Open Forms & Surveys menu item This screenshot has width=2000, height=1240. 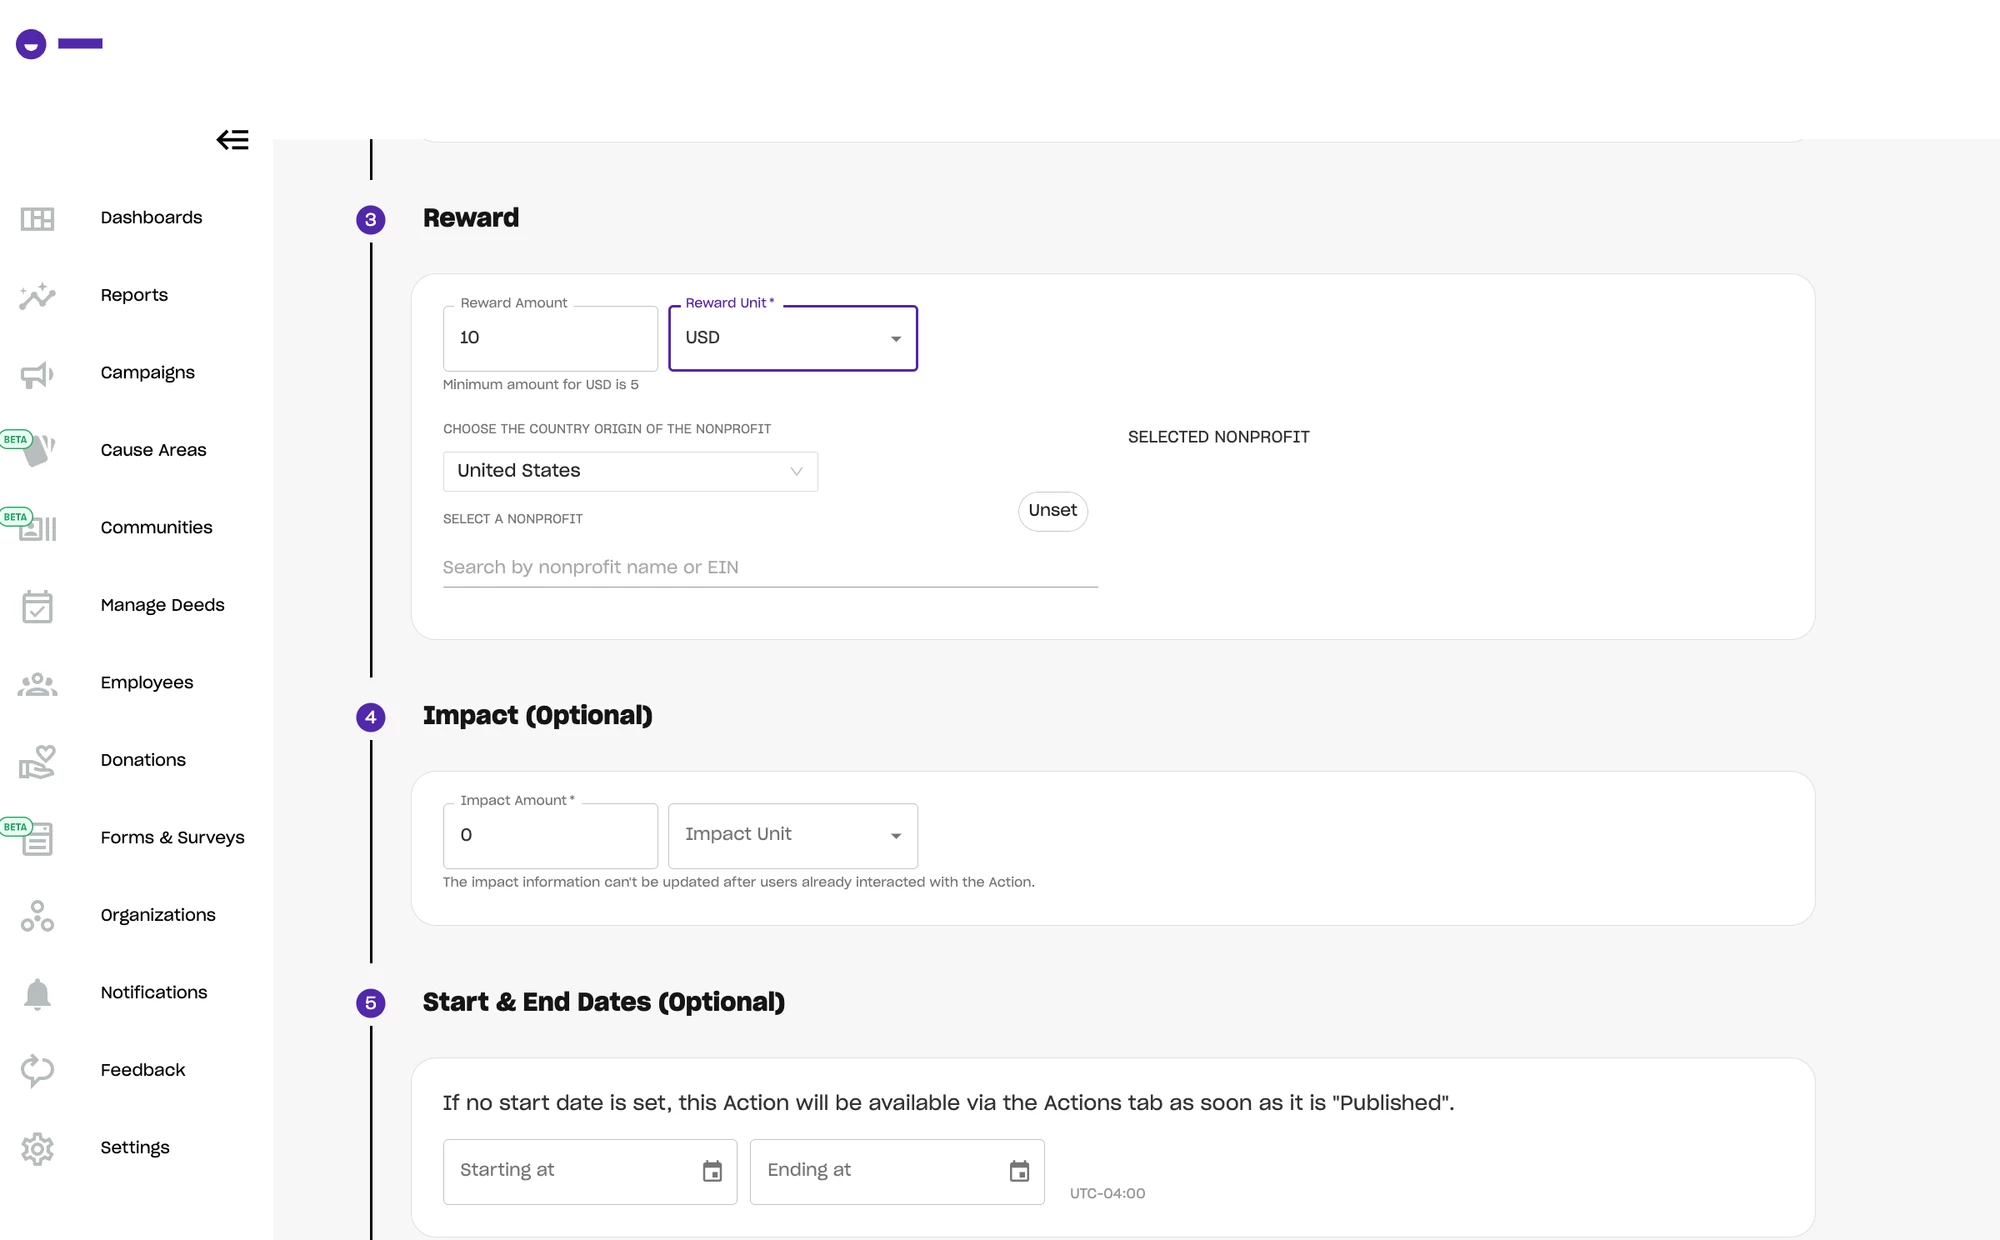click(x=172, y=838)
